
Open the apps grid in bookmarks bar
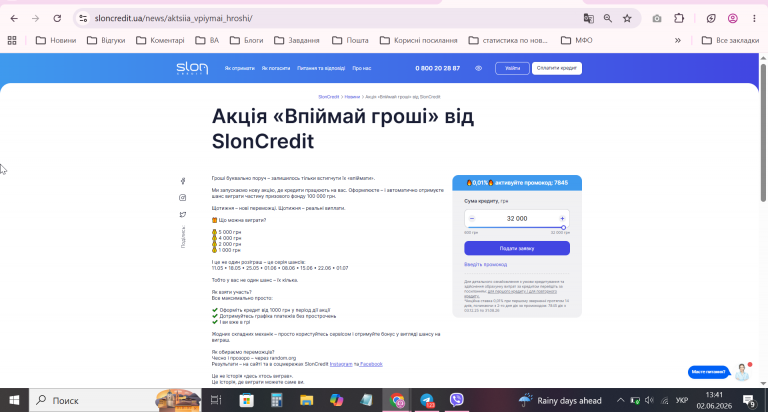point(12,40)
